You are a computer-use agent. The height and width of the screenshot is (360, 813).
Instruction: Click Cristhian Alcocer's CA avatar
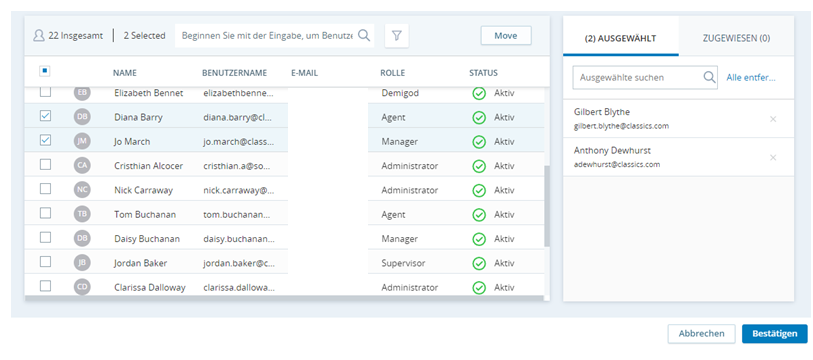(82, 166)
